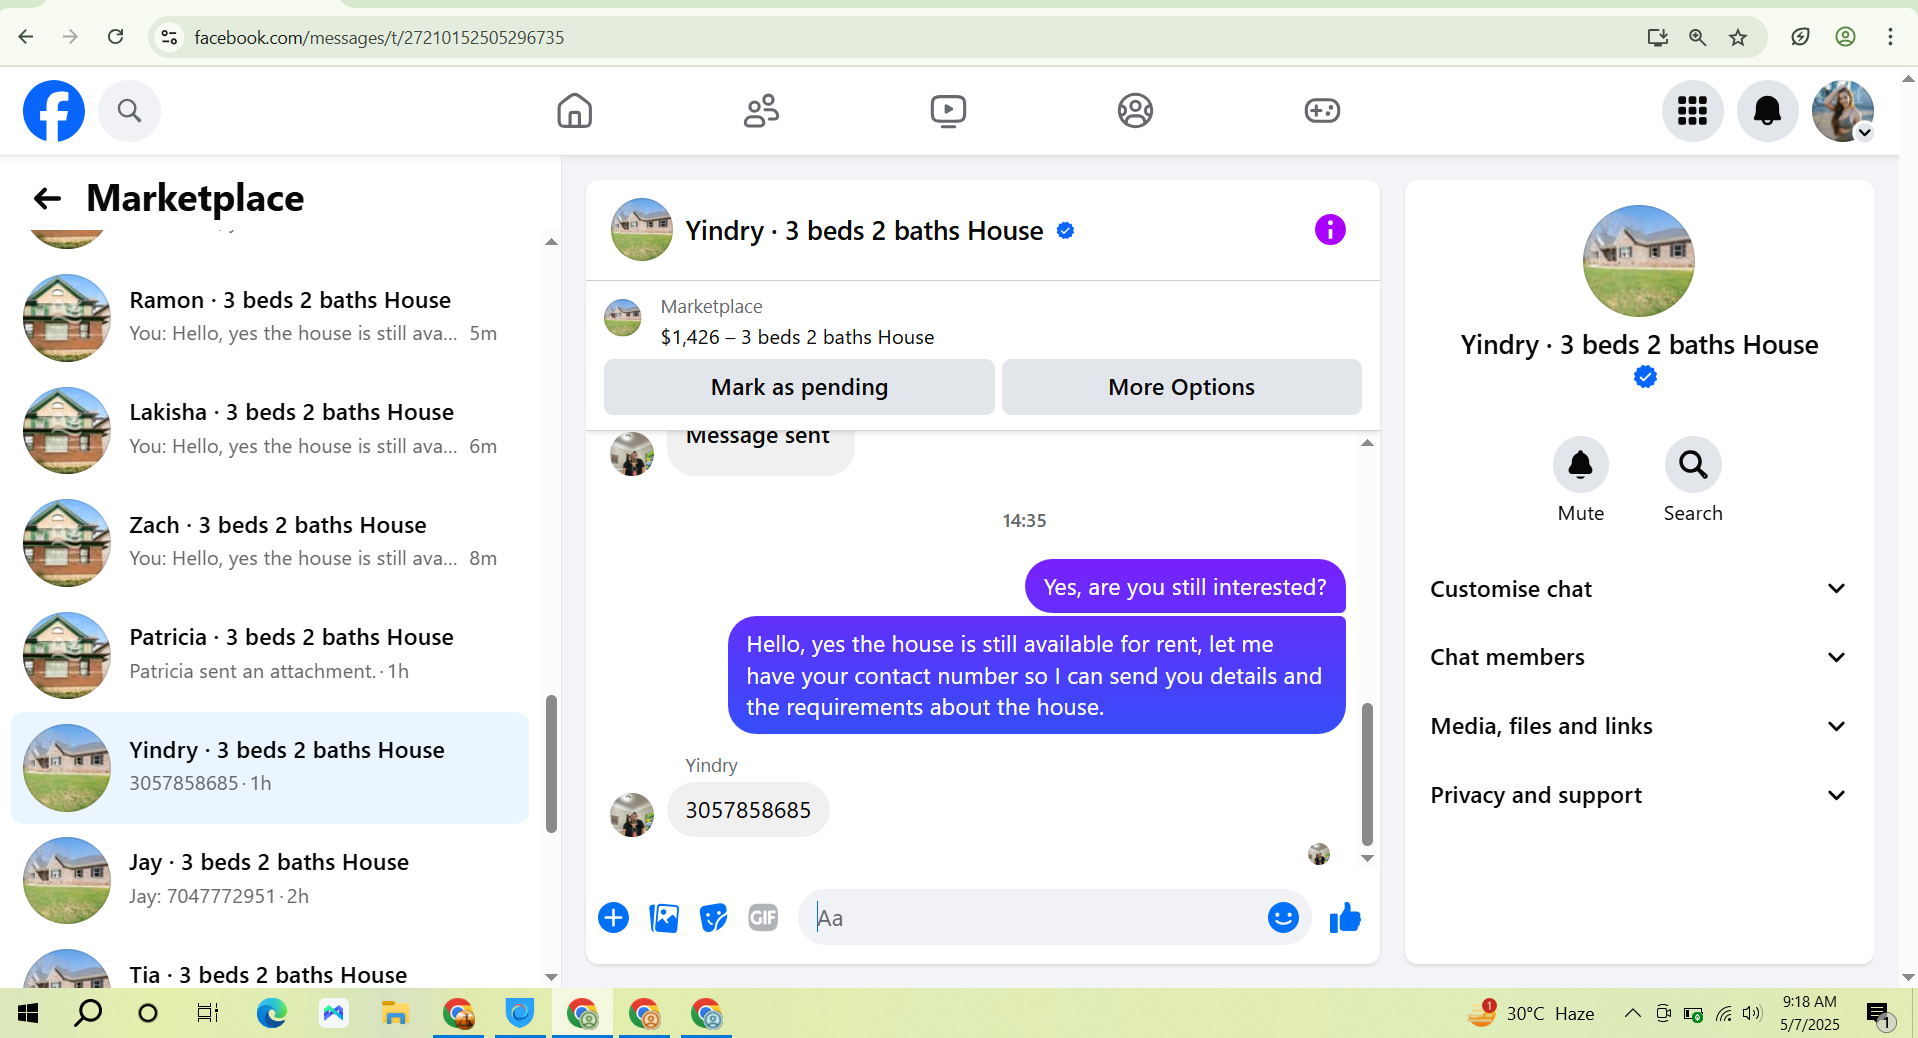Expand Privacy and support section

pyautogui.click(x=1637, y=795)
